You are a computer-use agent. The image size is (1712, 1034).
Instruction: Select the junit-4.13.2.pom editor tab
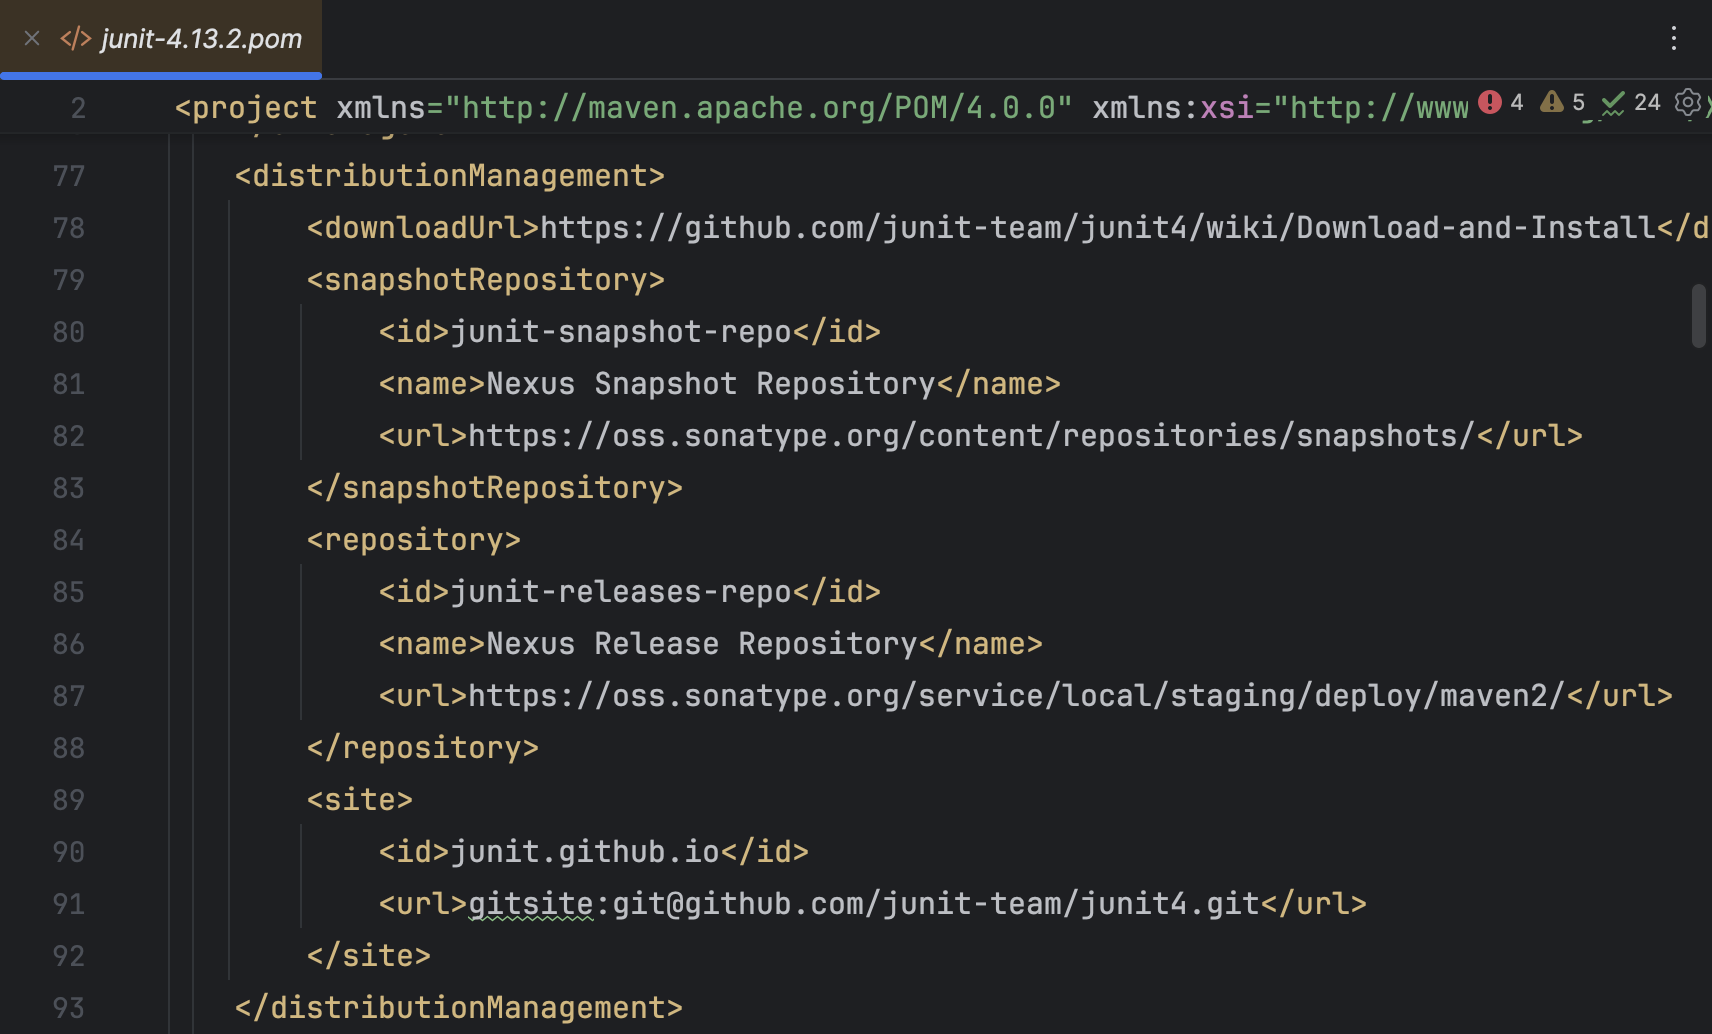200,38
